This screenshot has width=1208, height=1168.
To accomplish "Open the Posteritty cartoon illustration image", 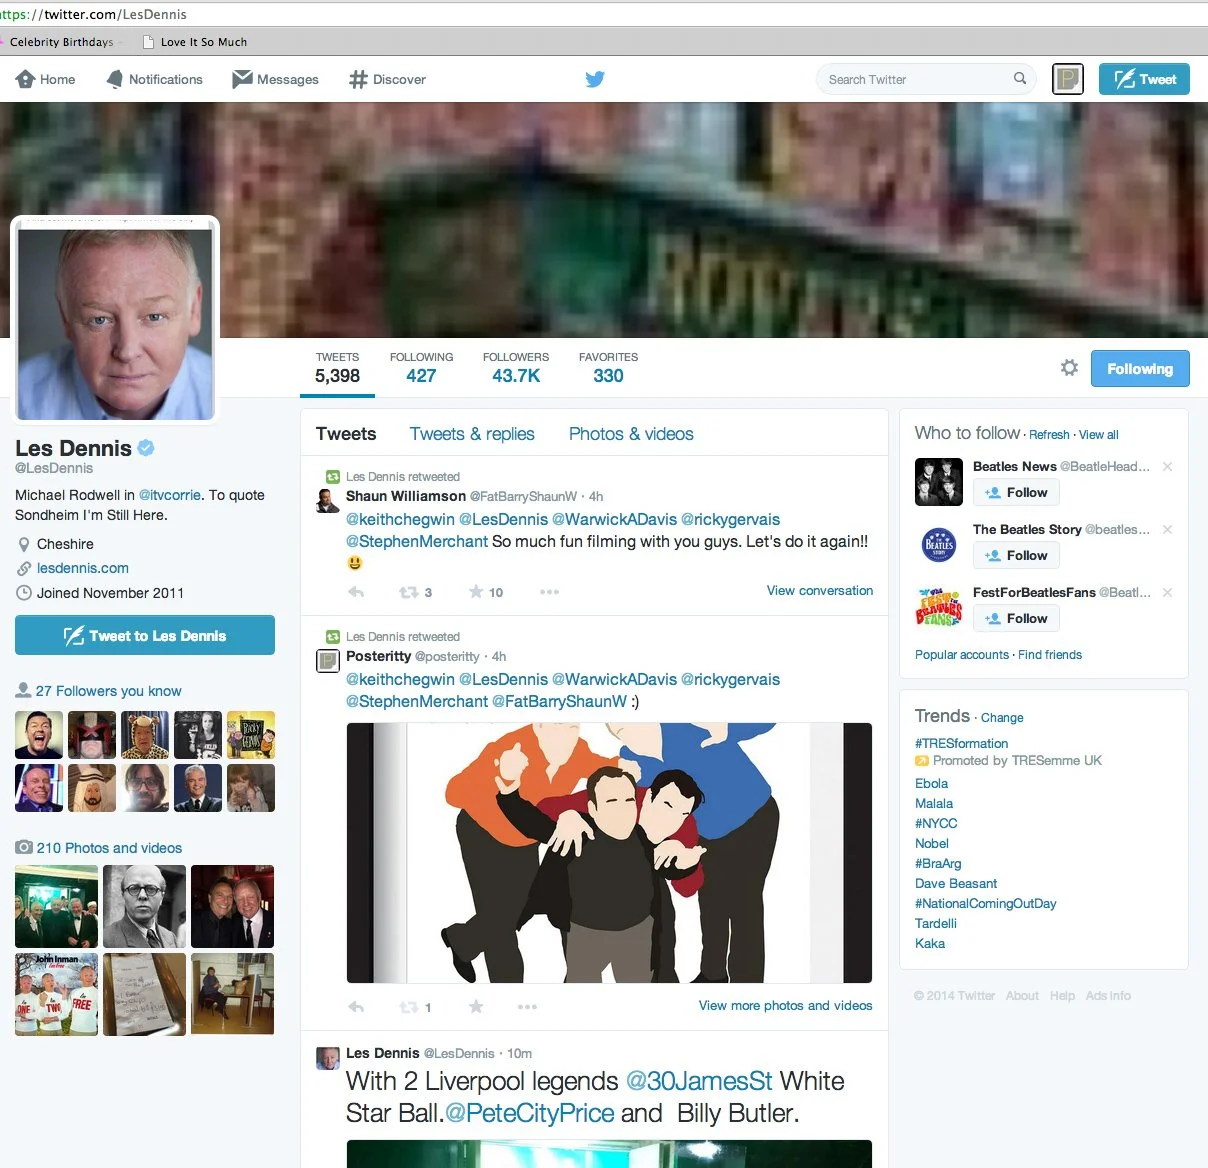I will click(609, 852).
